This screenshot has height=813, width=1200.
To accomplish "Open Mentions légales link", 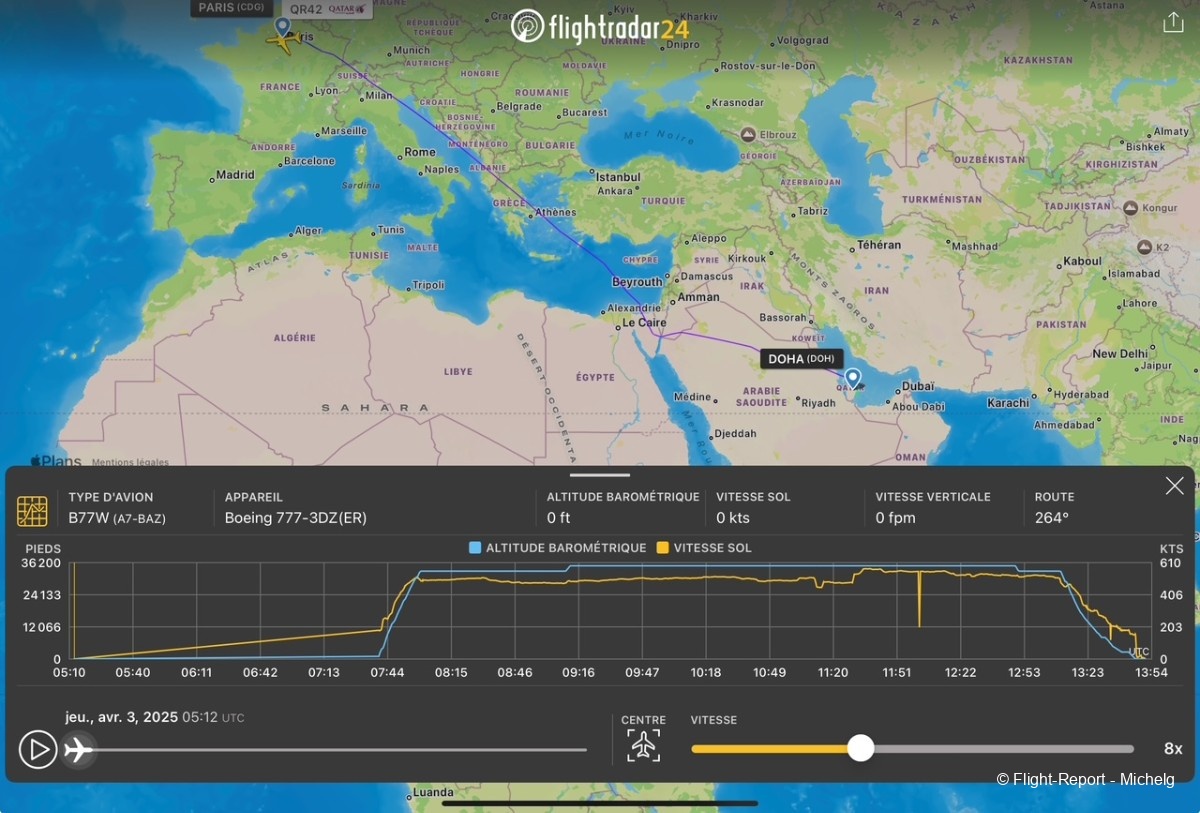I will point(130,462).
